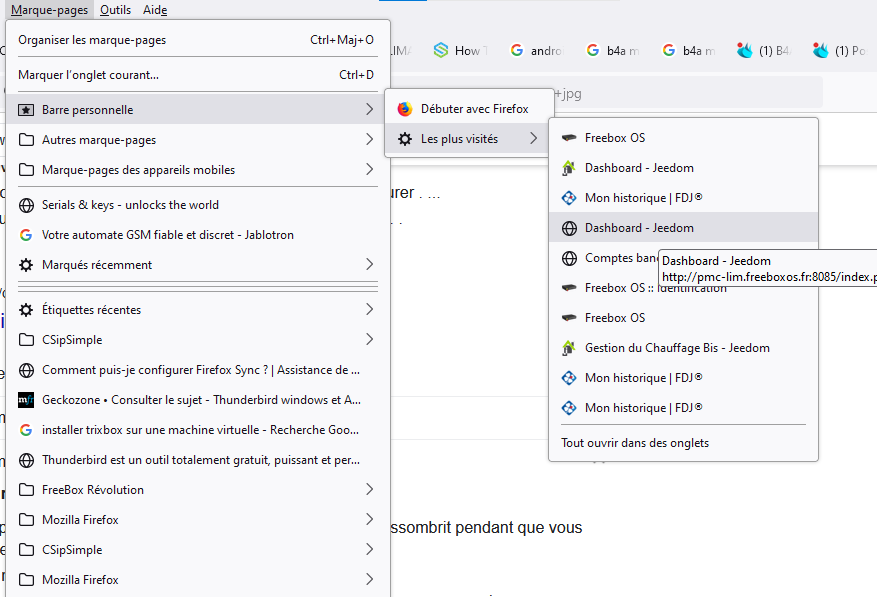Viewport: 877px width, 597px height.
Task: Expand the Les plus visités submenu arrow
Action: (534, 139)
